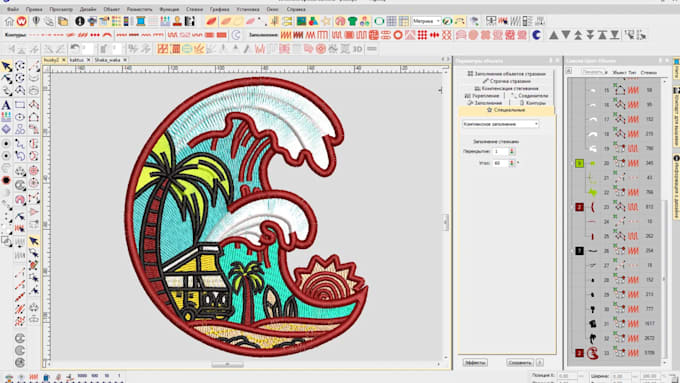Click the Сохранить button

pyautogui.click(x=520, y=363)
